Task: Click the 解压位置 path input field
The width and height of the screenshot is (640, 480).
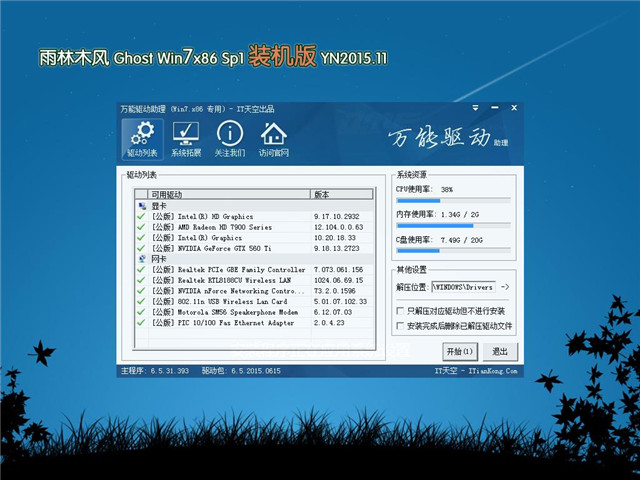Action: (464, 287)
